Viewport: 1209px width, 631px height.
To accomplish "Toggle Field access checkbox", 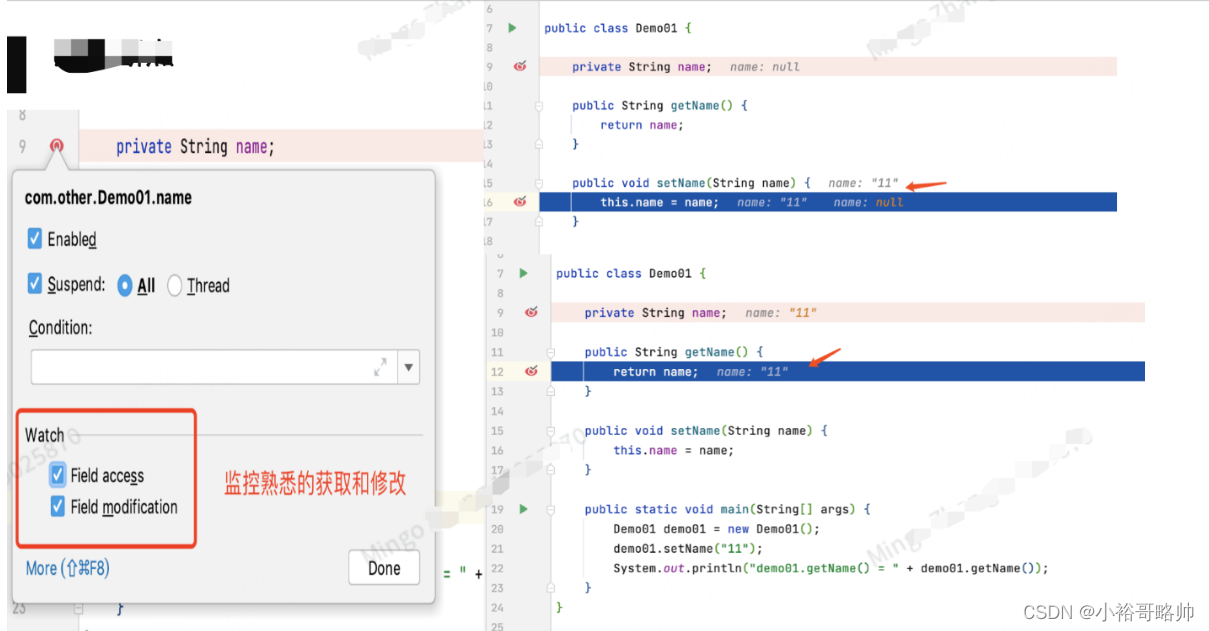I will coord(58,475).
